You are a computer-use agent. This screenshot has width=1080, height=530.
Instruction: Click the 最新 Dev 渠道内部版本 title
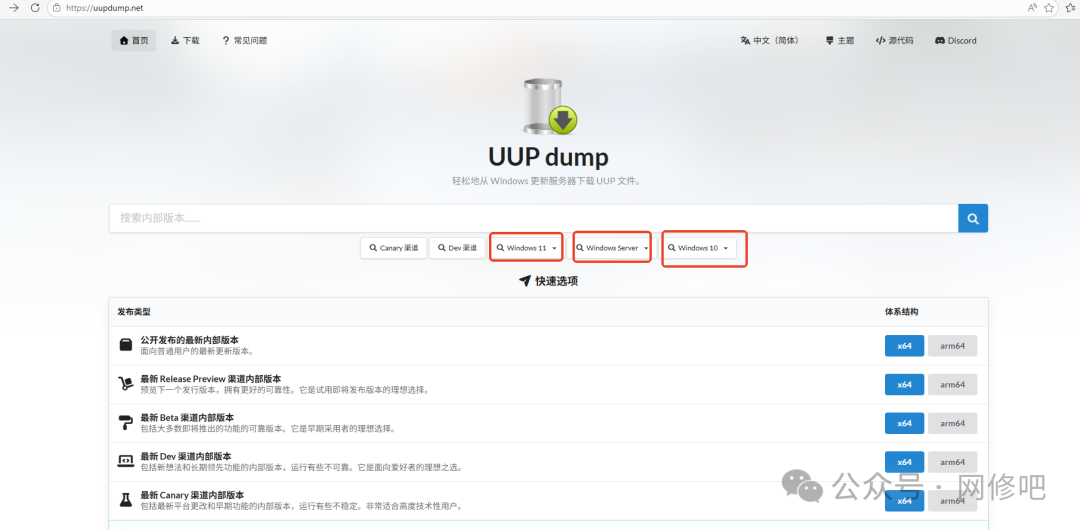point(186,456)
